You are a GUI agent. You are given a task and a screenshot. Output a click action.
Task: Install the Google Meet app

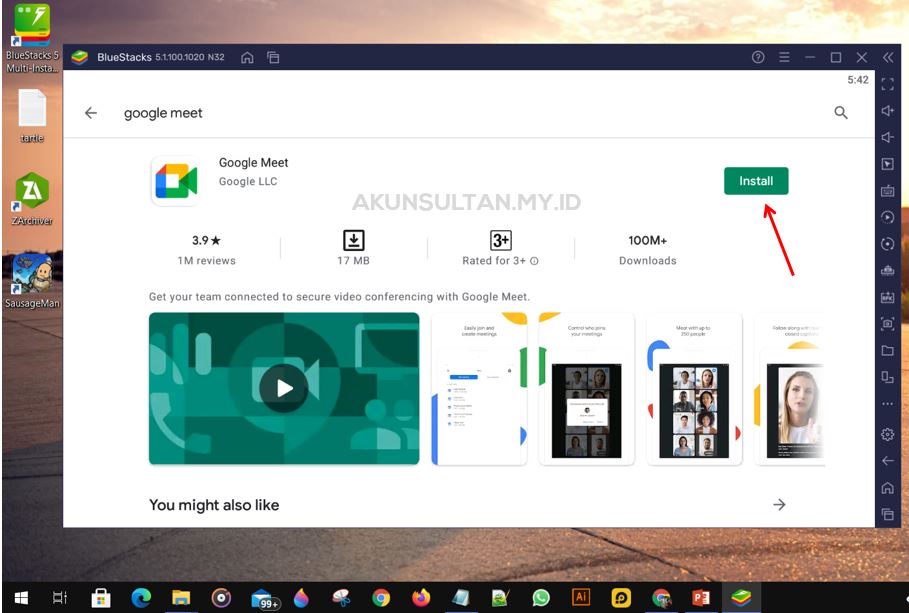click(756, 181)
